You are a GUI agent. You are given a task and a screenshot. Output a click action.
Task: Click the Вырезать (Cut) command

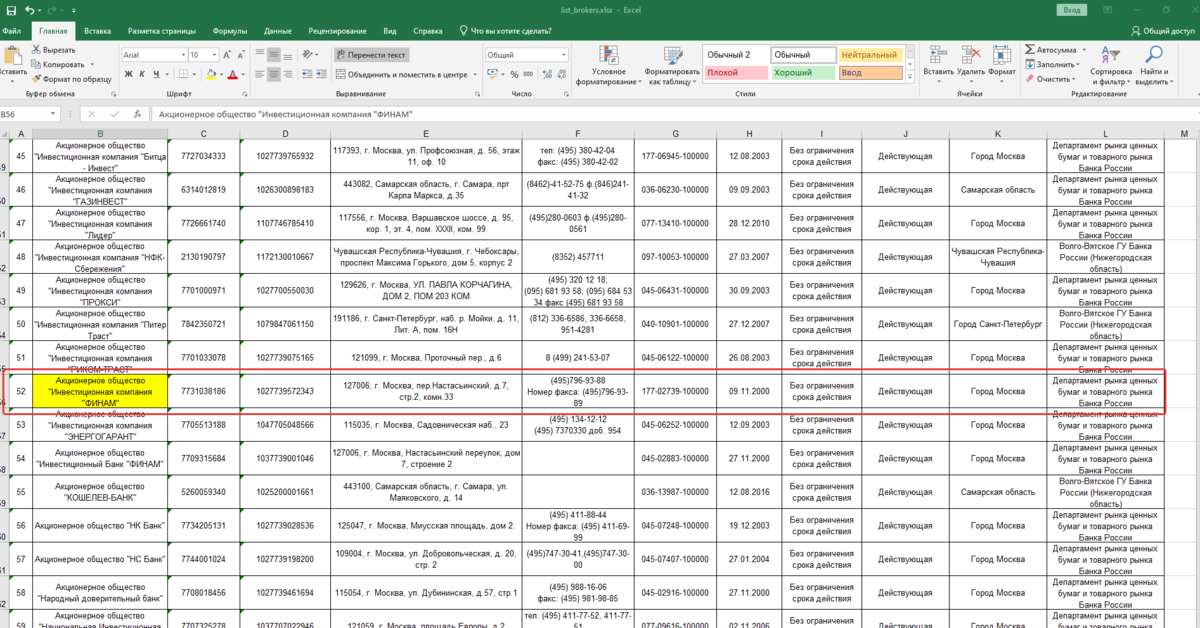click(52, 50)
